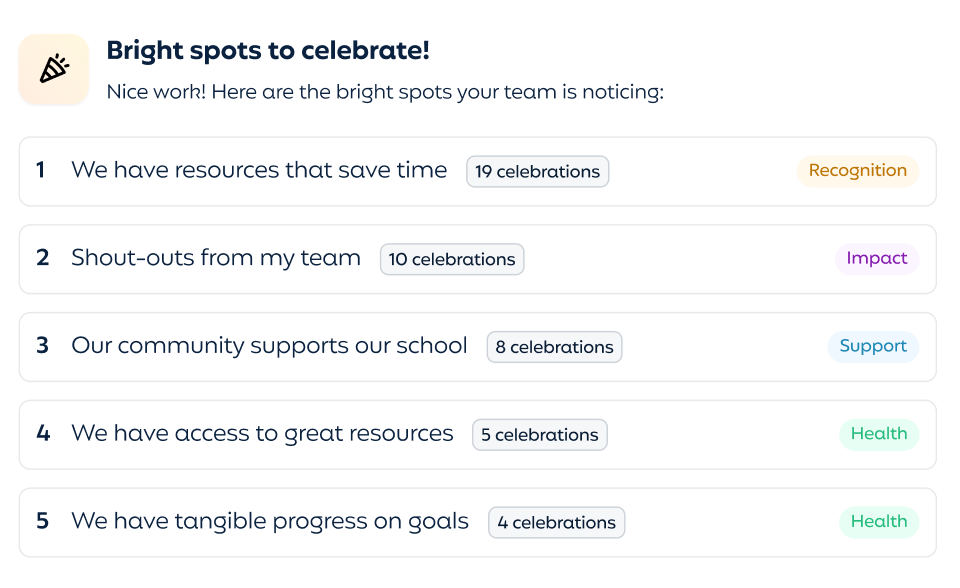The width and height of the screenshot is (960, 588).
Task: Click the '4 celebrations' badge
Action: [556, 523]
